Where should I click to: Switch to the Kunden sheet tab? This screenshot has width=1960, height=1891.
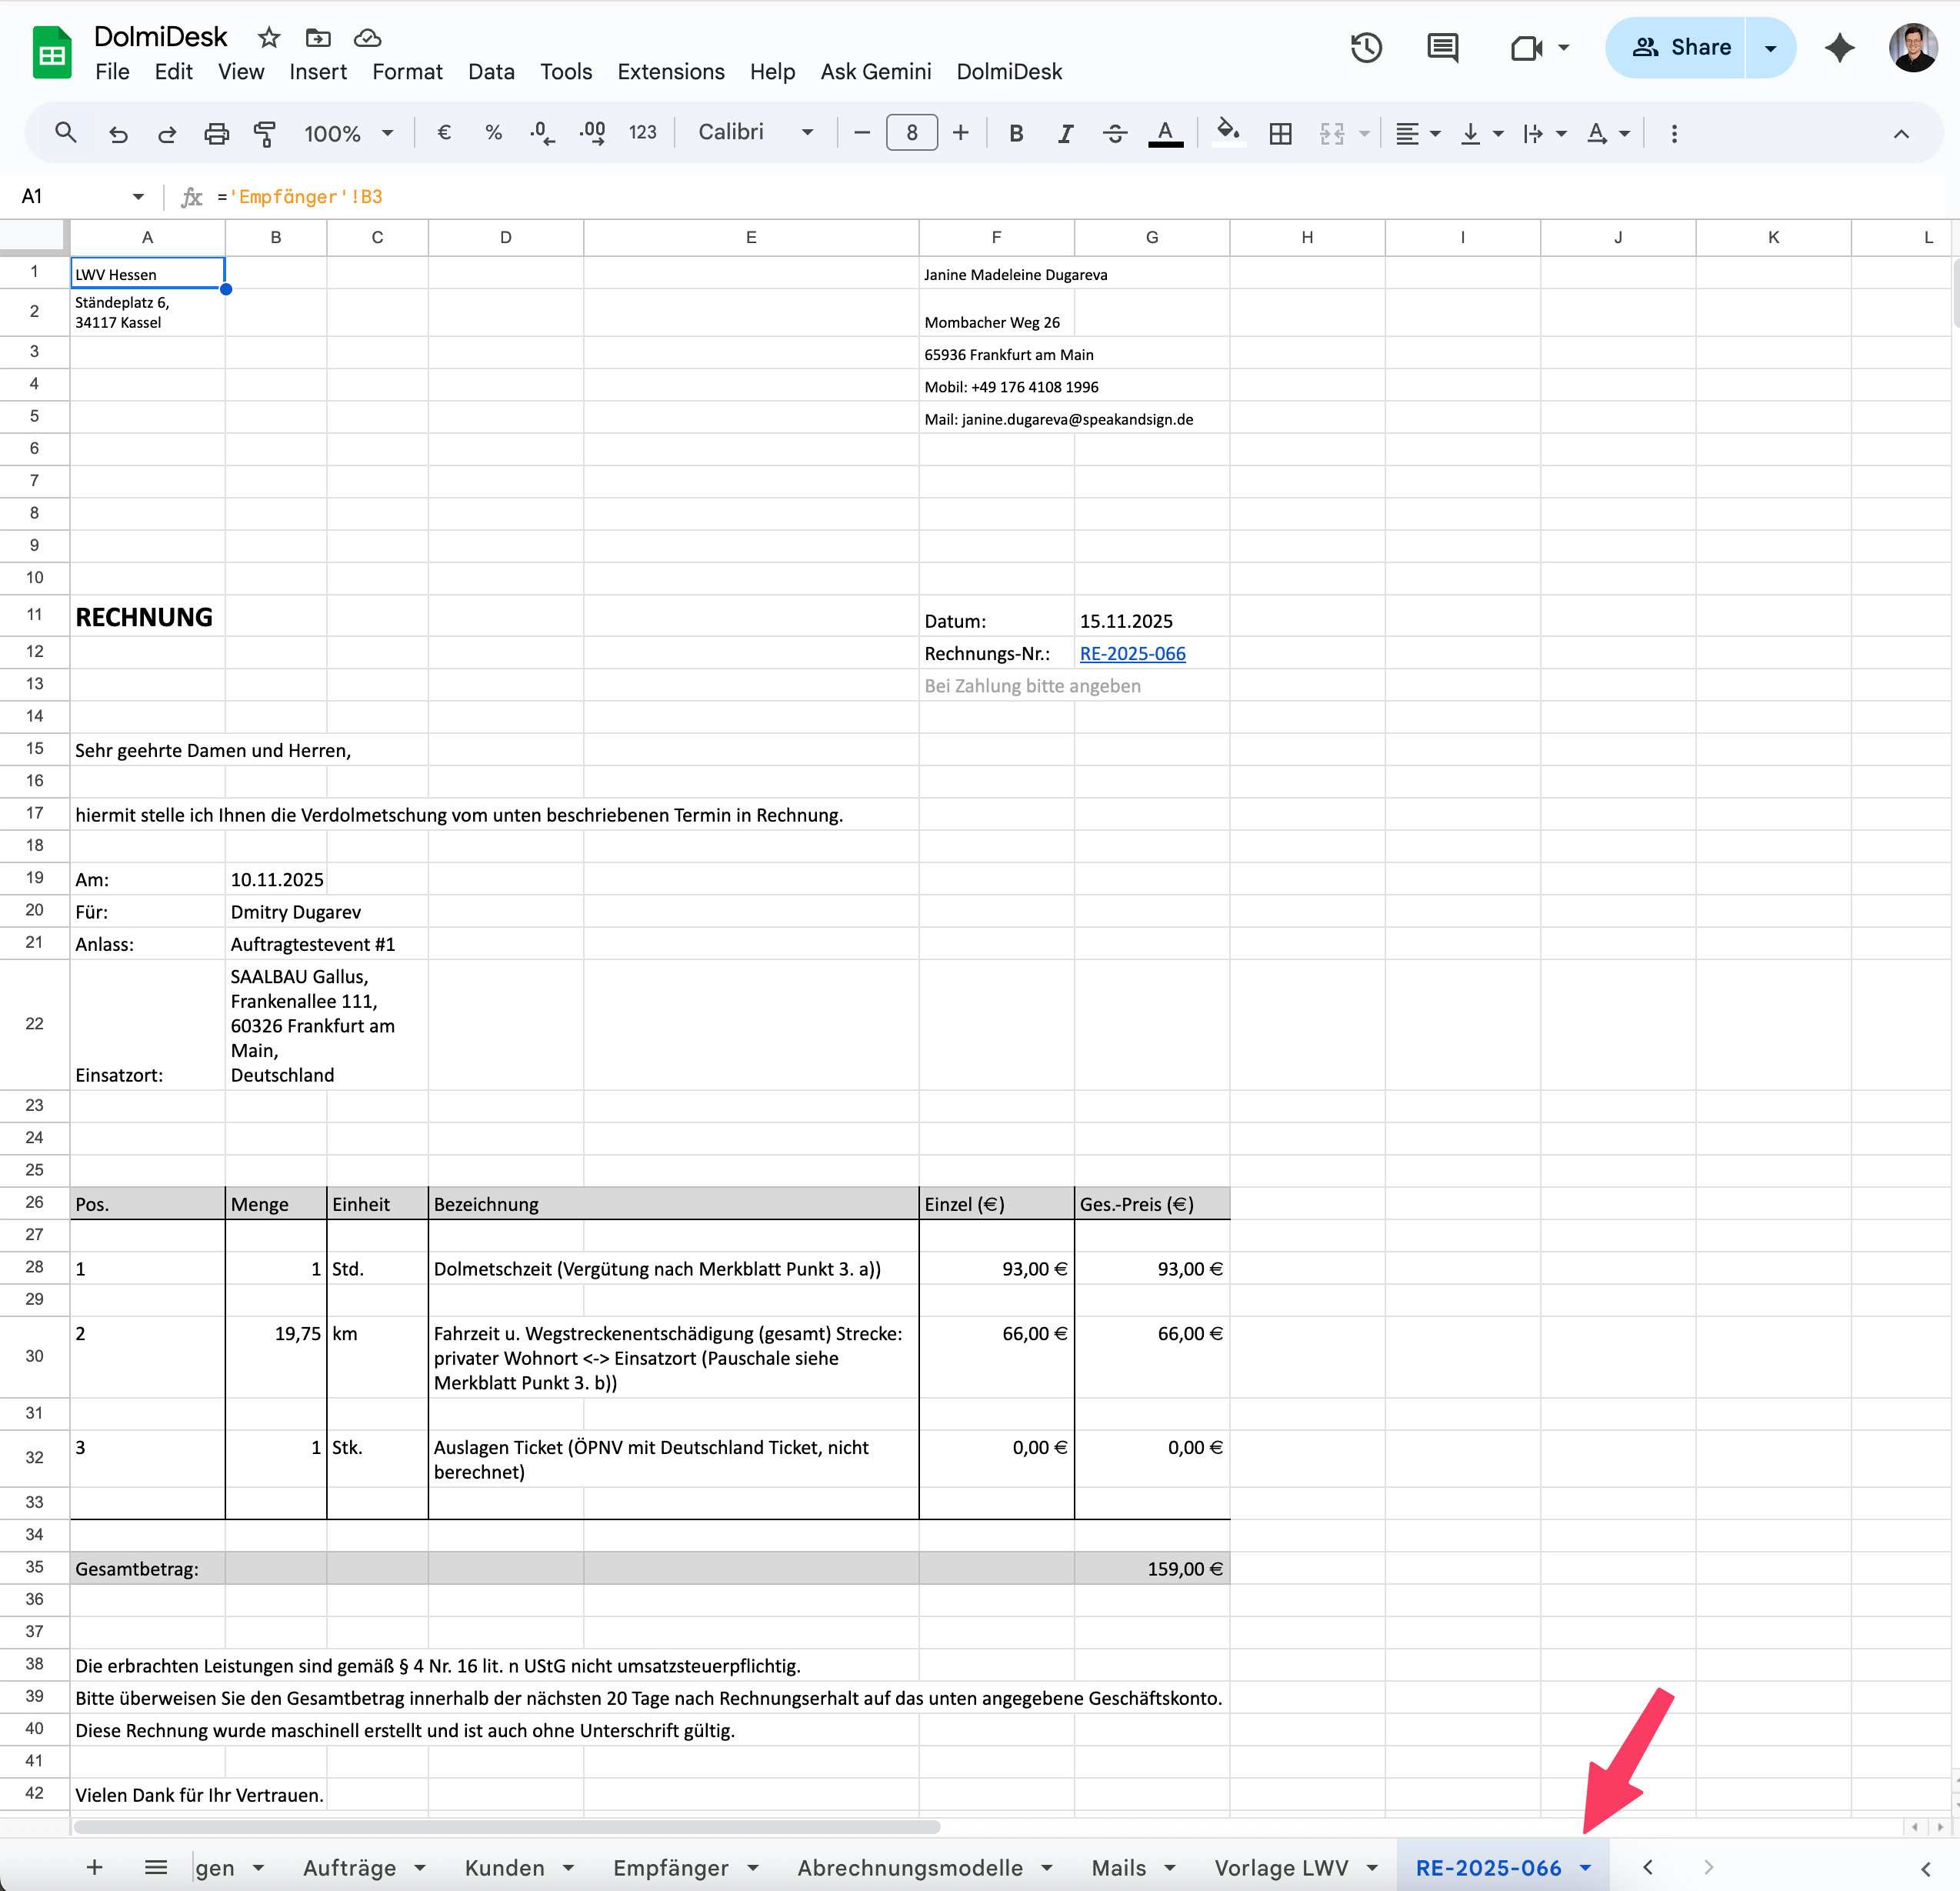504,1868
